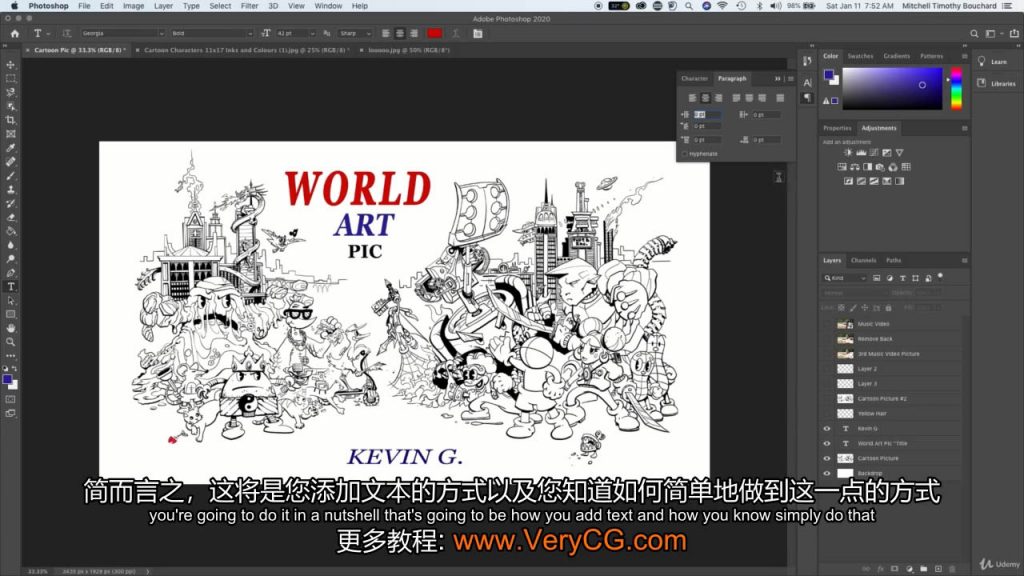Hide the World Art Pic Title layer
The height and width of the screenshot is (576, 1024).
tap(827, 443)
